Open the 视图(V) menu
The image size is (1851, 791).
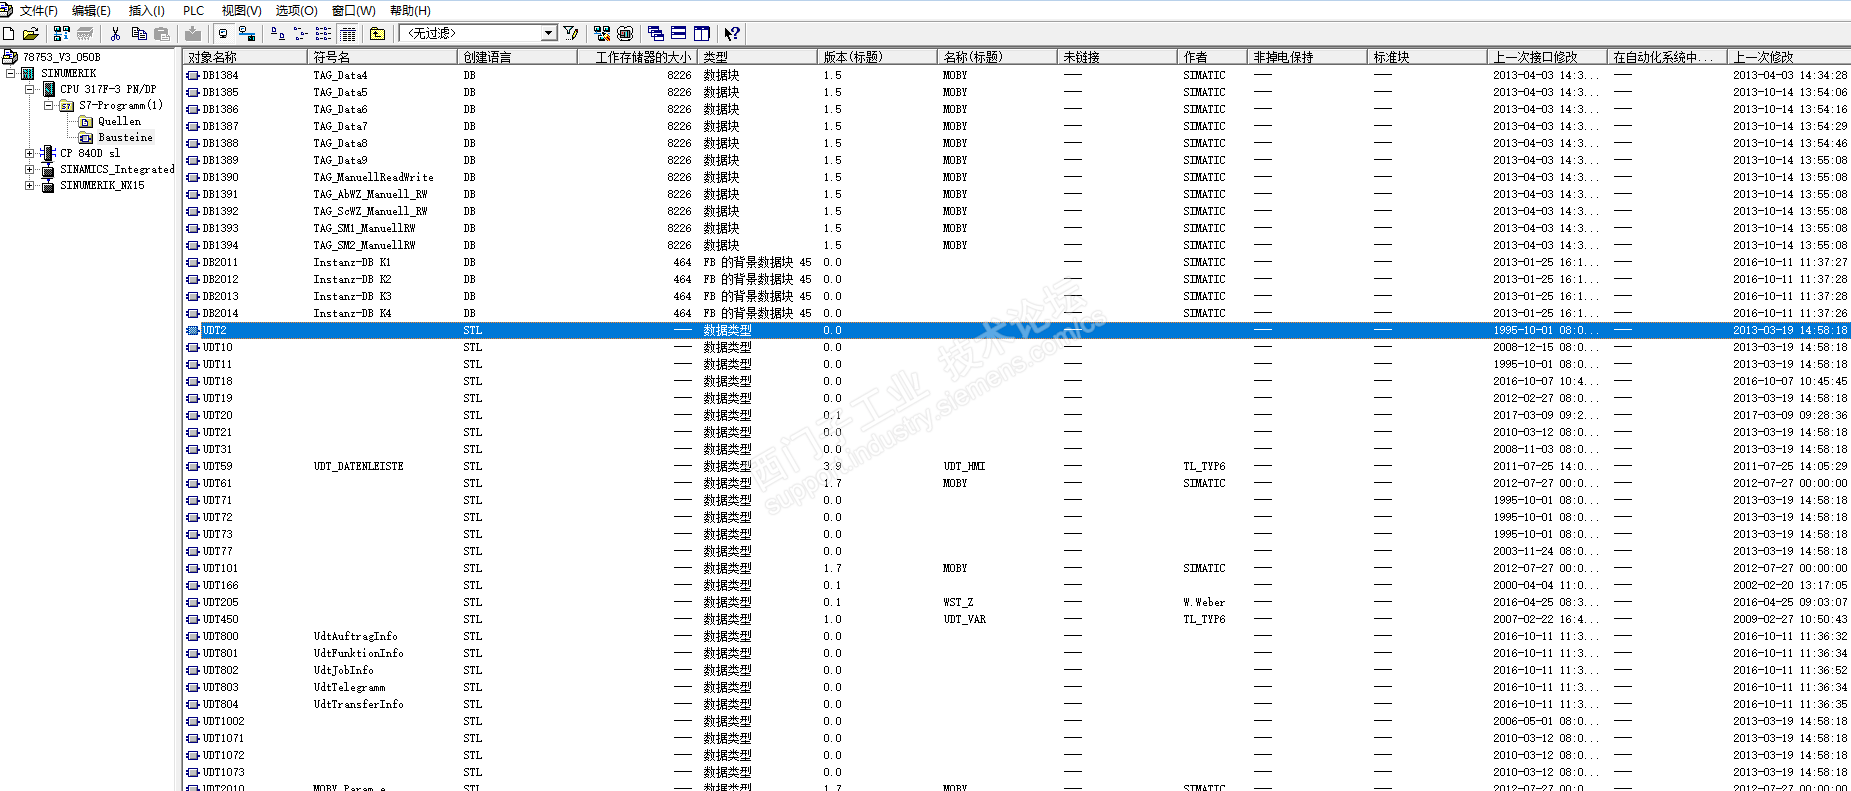click(x=241, y=10)
